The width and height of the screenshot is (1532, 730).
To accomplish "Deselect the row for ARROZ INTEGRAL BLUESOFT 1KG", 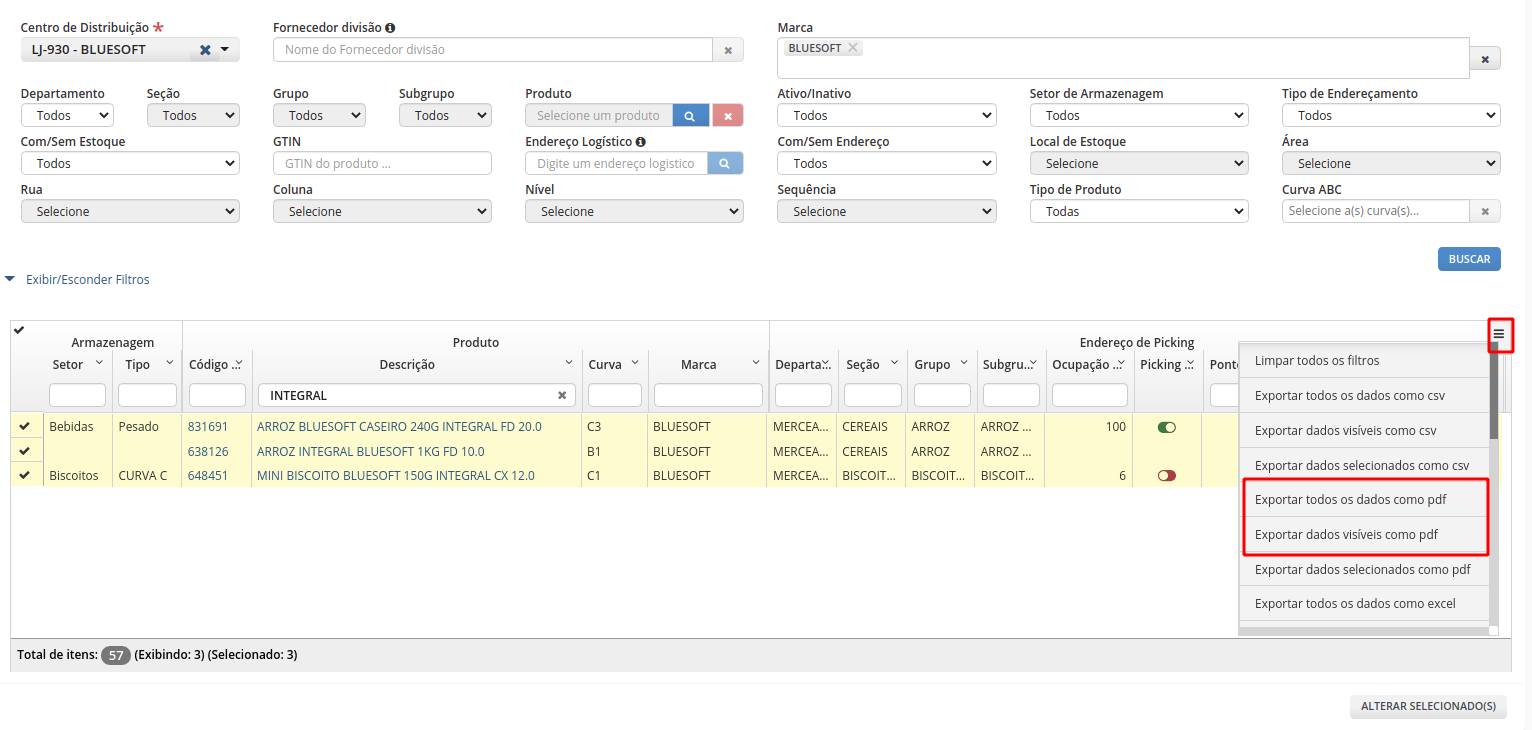I will tap(25, 452).
